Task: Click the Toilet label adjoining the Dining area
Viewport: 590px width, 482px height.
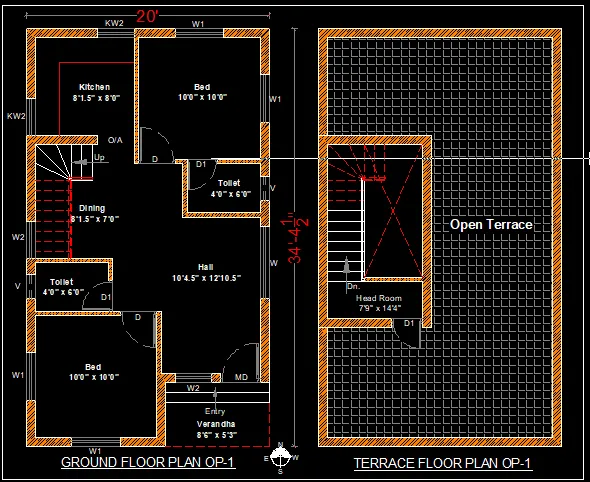Action: [x=61, y=282]
